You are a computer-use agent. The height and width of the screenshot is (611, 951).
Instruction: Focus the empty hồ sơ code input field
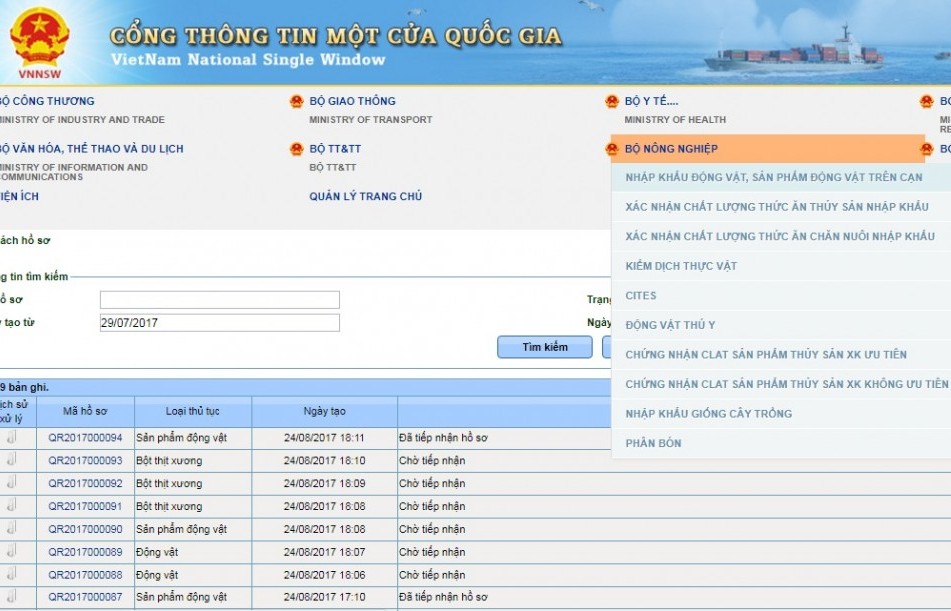click(220, 300)
